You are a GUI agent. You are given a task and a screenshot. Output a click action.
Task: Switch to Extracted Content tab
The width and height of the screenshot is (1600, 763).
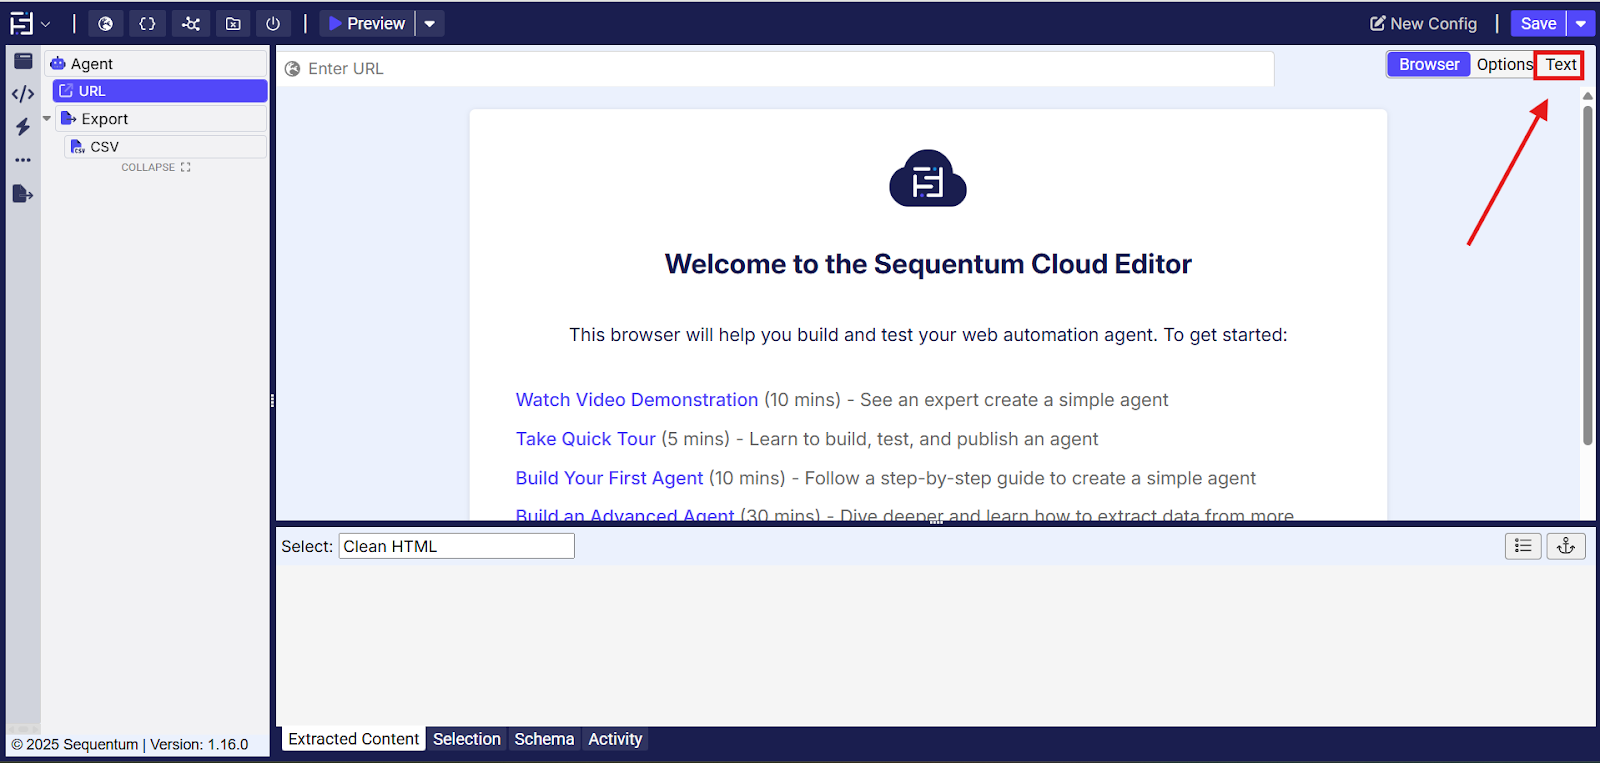(x=354, y=739)
